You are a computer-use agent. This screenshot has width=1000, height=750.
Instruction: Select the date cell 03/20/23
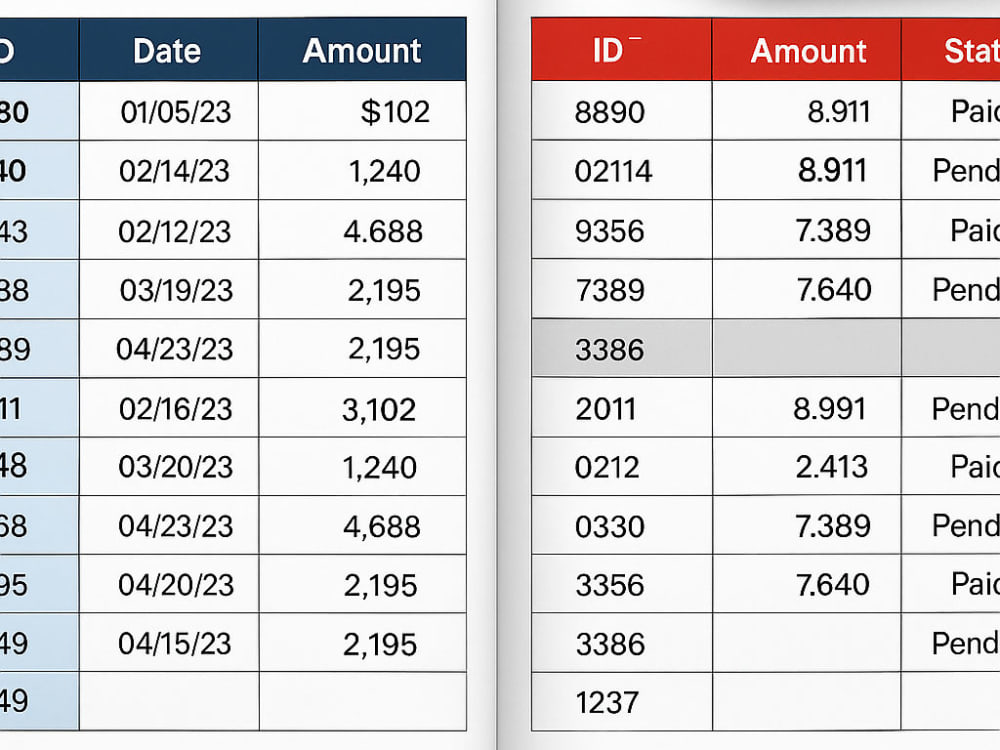[x=168, y=467]
